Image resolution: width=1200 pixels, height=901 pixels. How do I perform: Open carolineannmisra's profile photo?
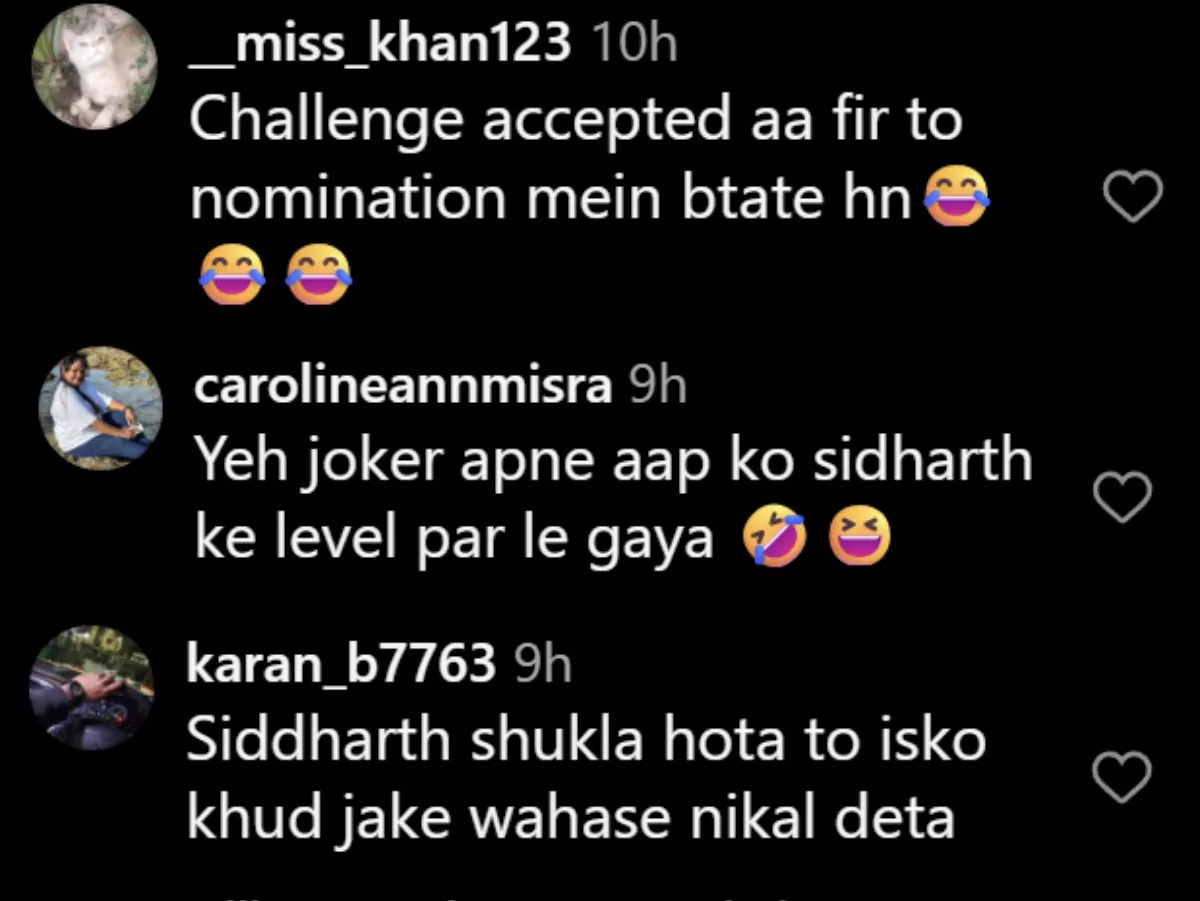coord(100,408)
